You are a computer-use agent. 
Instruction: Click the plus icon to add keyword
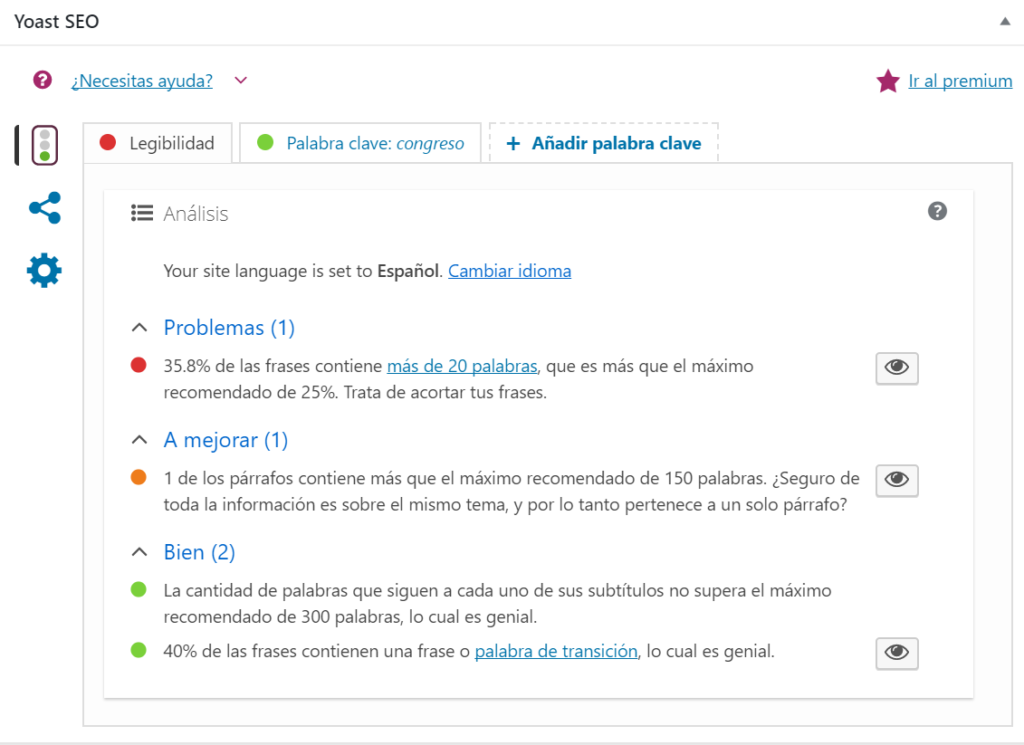513,143
